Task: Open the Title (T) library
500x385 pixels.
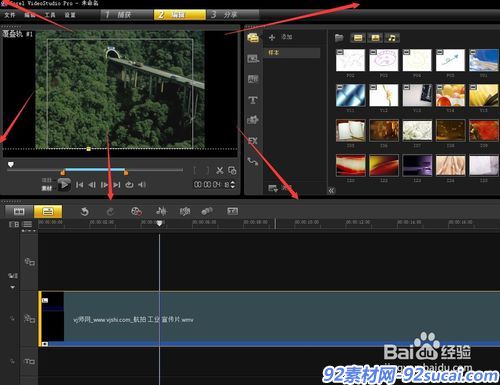Action: 253,100
